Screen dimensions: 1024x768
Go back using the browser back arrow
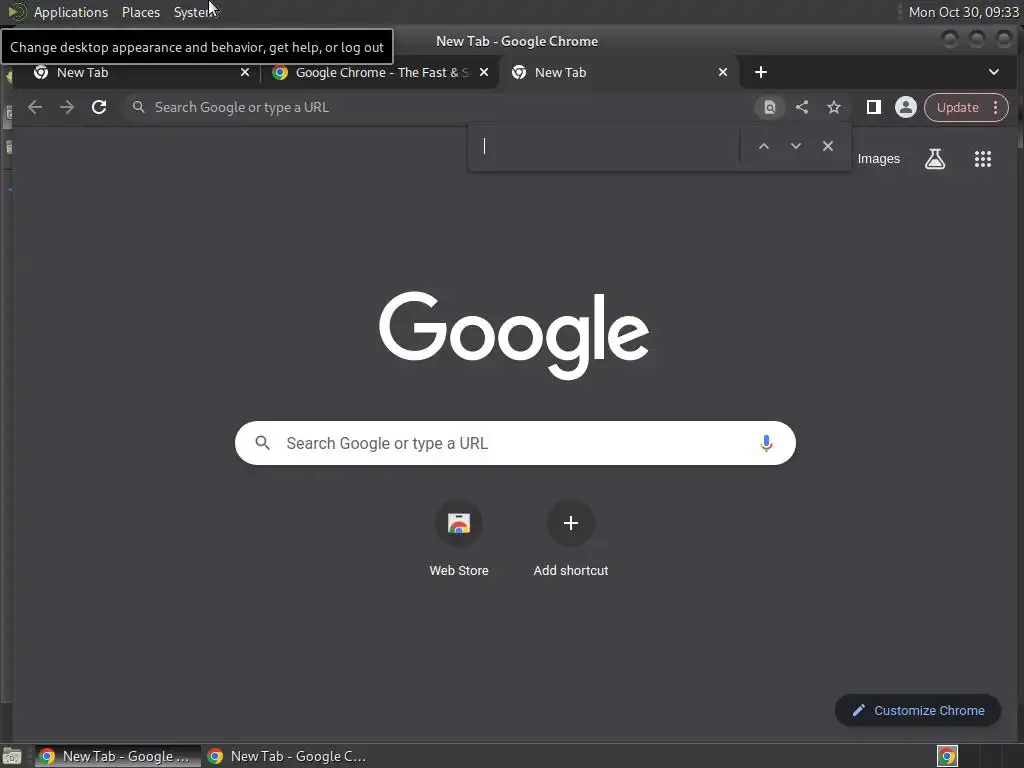point(35,107)
